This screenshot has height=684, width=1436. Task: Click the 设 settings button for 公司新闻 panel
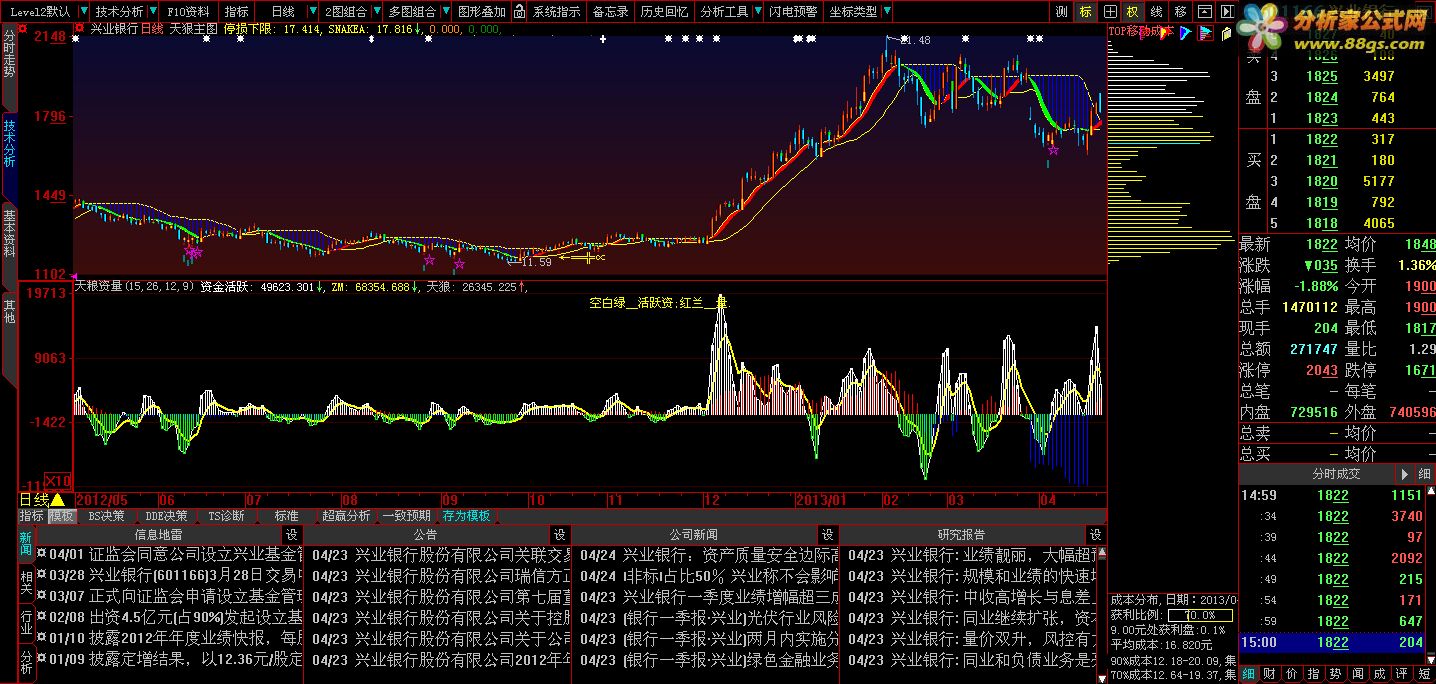[x=827, y=535]
